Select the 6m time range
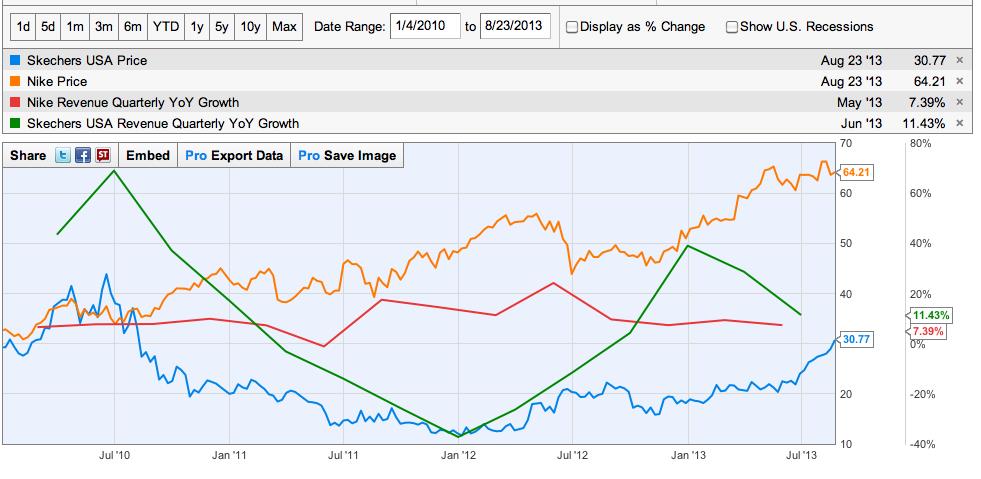 tap(132, 27)
